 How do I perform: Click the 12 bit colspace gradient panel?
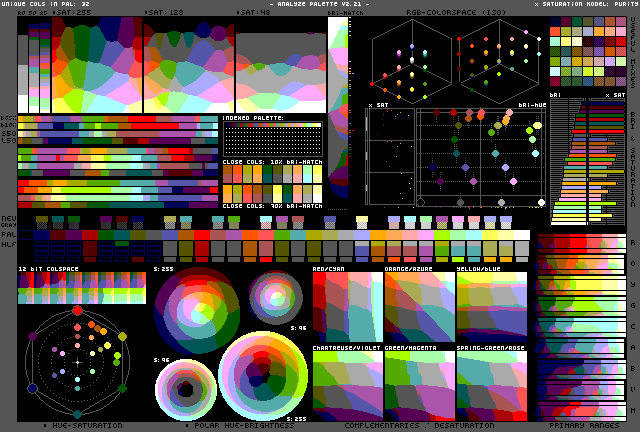coord(81,290)
